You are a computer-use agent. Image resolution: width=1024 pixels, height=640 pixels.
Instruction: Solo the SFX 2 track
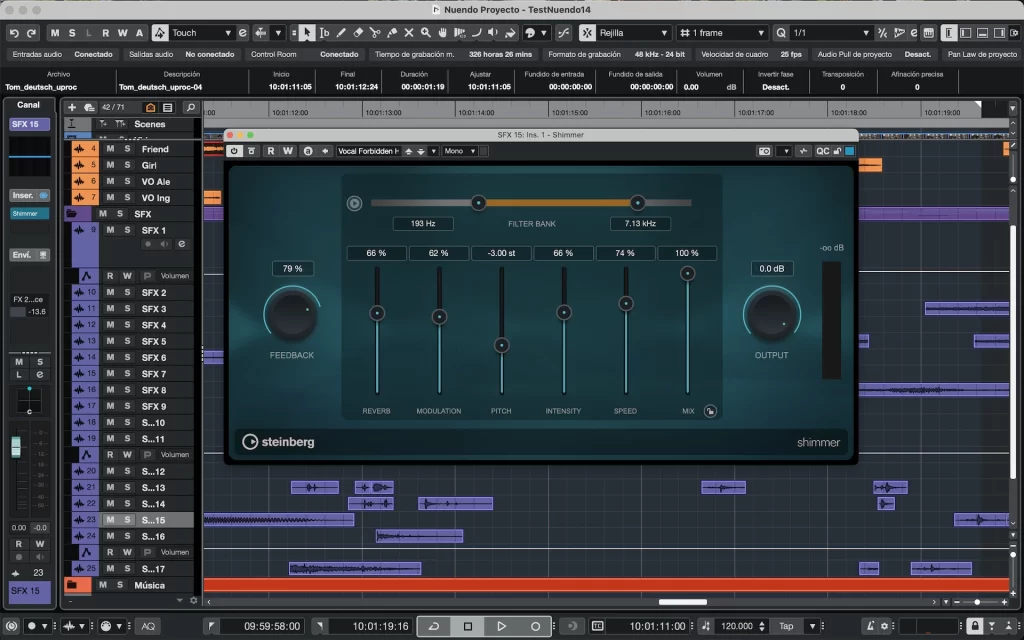point(127,293)
